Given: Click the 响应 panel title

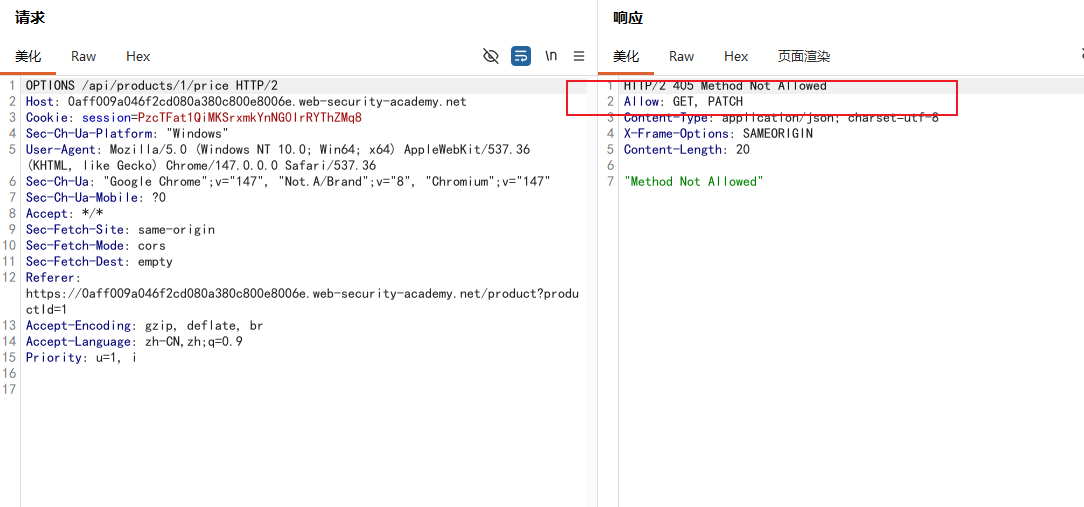Looking at the screenshot, I should tap(628, 19).
